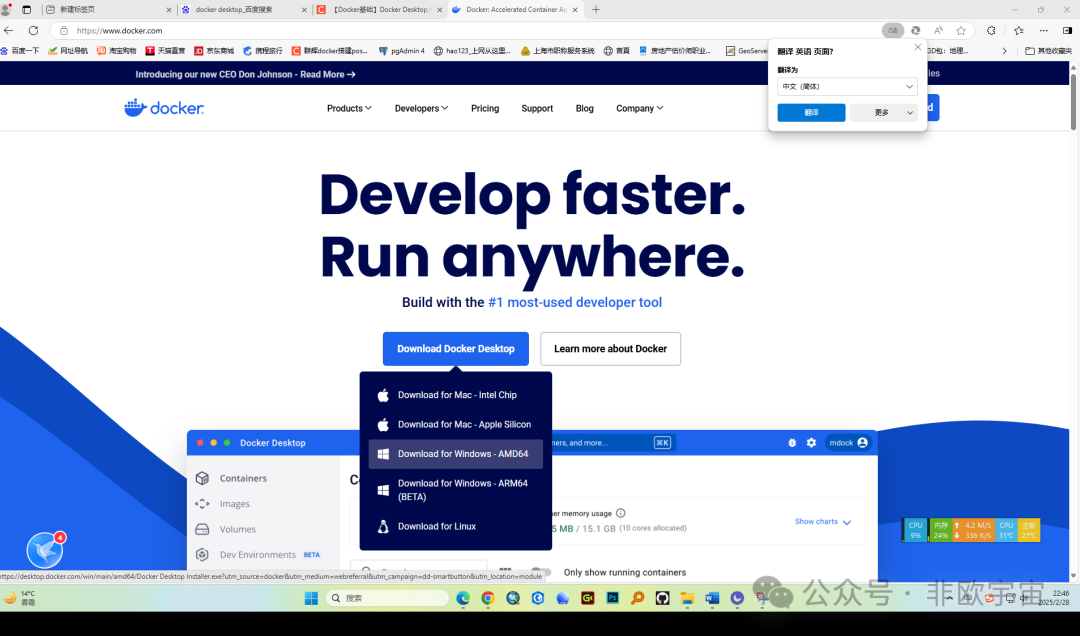Viewport: 1080px width, 636px height.
Task: Show more bookmarks with the overflow chevron
Action: [1004, 51]
